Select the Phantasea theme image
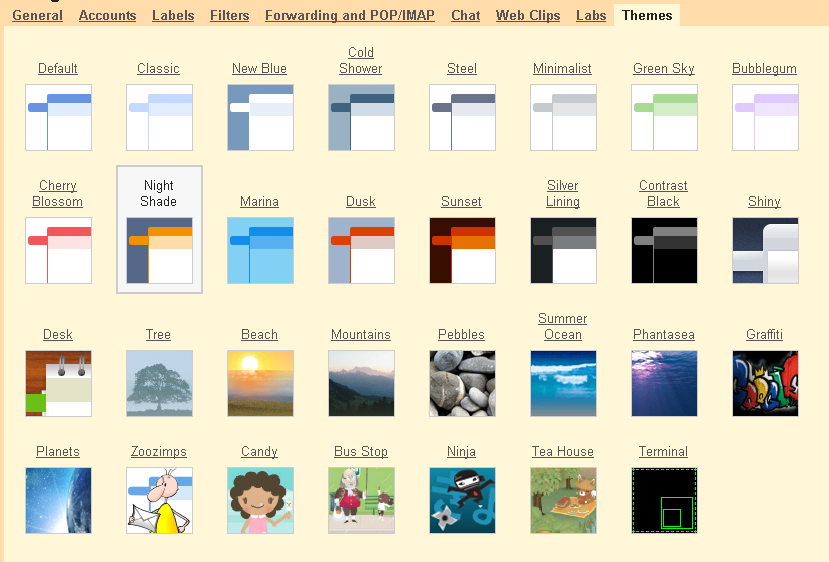Screen dimensions: 829x562 coord(665,383)
